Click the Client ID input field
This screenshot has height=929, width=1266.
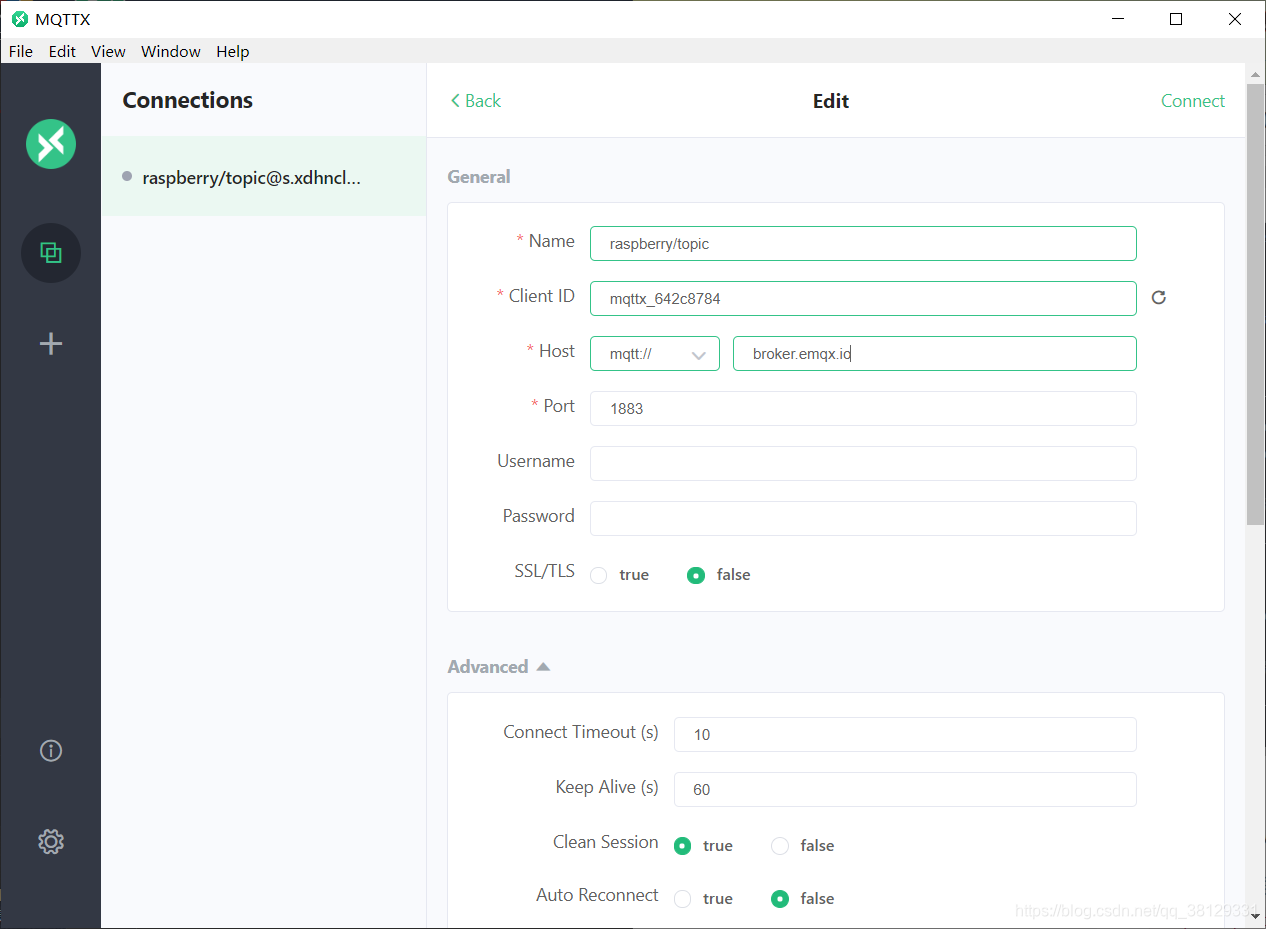click(863, 299)
